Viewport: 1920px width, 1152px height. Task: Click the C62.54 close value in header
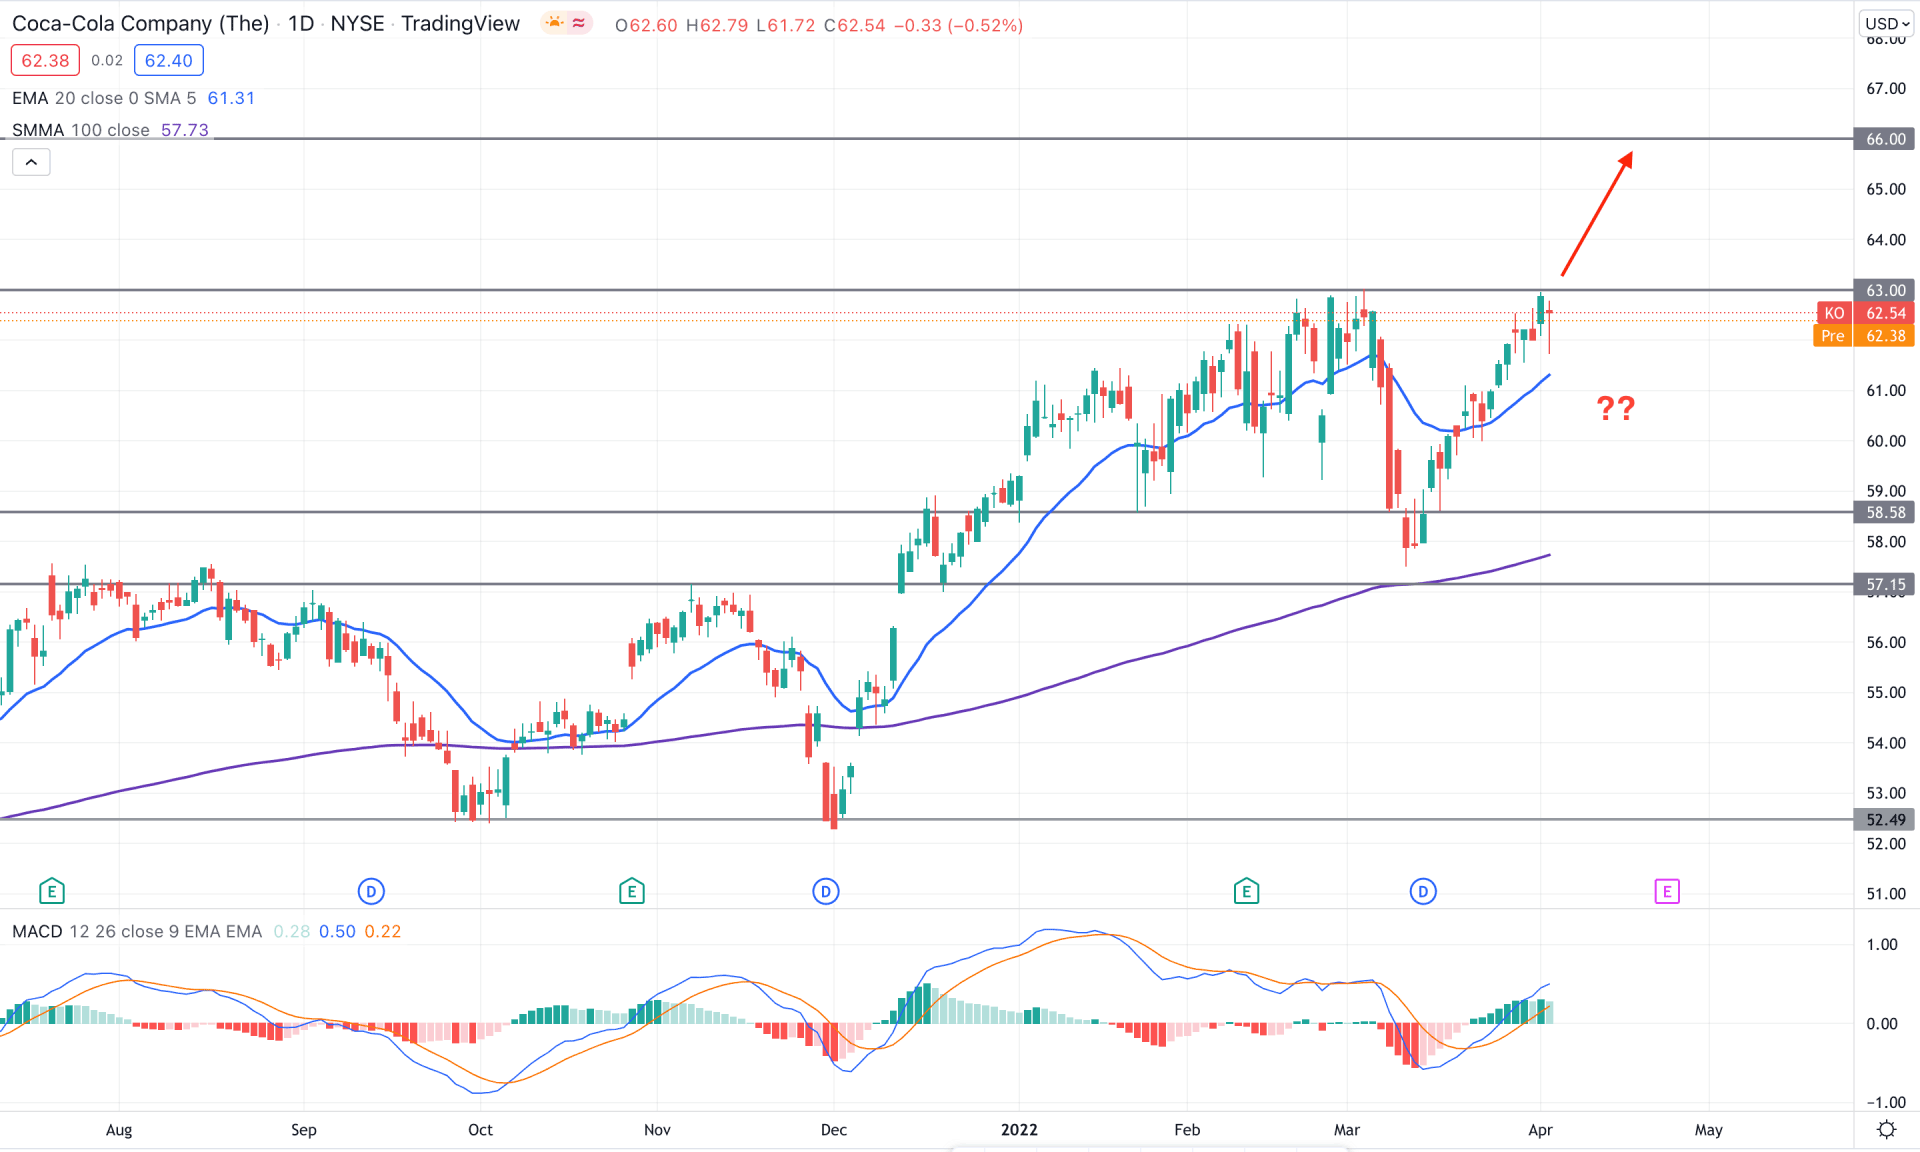pos(855,25)
